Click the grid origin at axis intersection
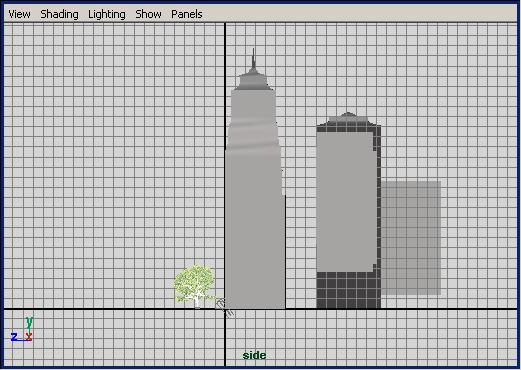 coord(225,309)
